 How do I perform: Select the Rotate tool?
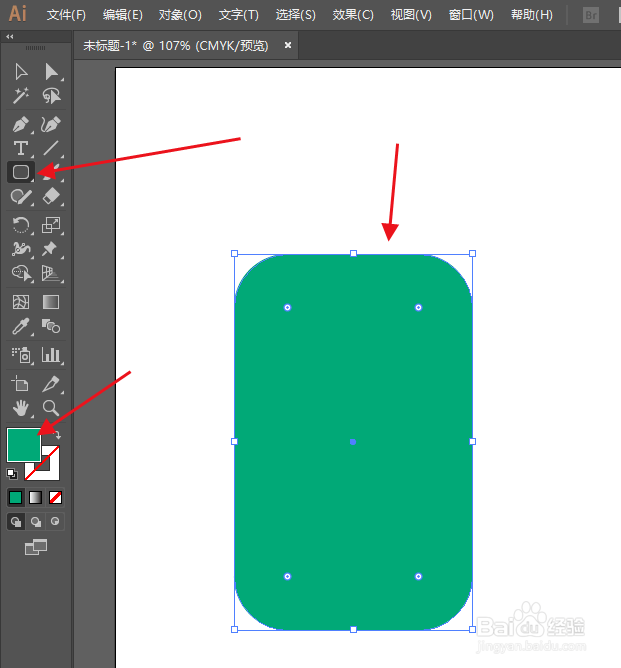(x=21, y=225)
